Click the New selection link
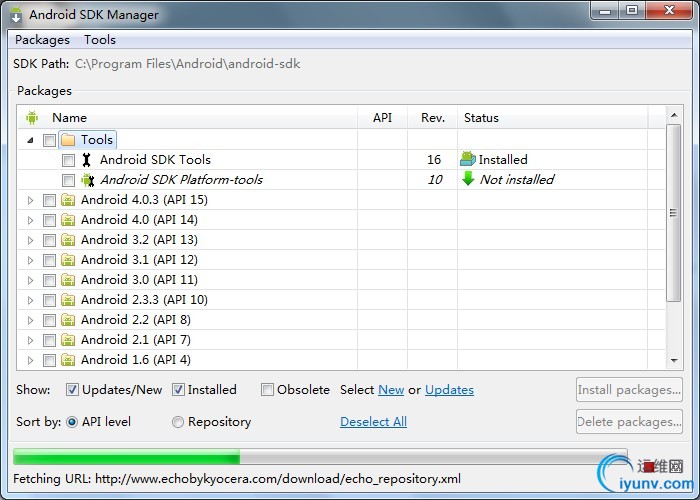Image resolution: width=700 pixels, height=500 pixels. [391, 390]
